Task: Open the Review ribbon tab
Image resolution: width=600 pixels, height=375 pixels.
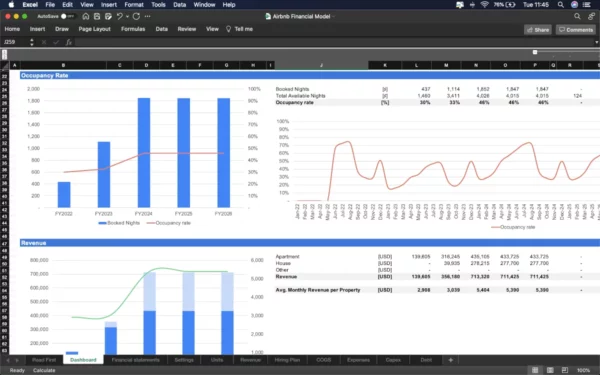Action: point(187,29)
